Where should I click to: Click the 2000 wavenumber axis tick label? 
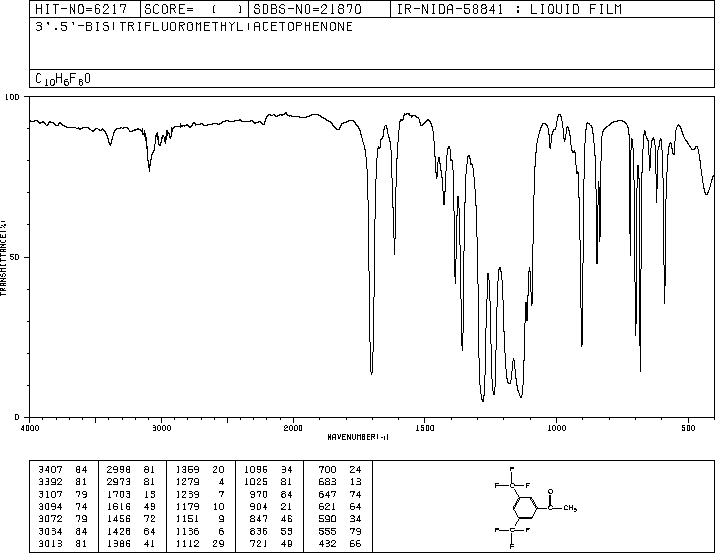tap(293, 428)
